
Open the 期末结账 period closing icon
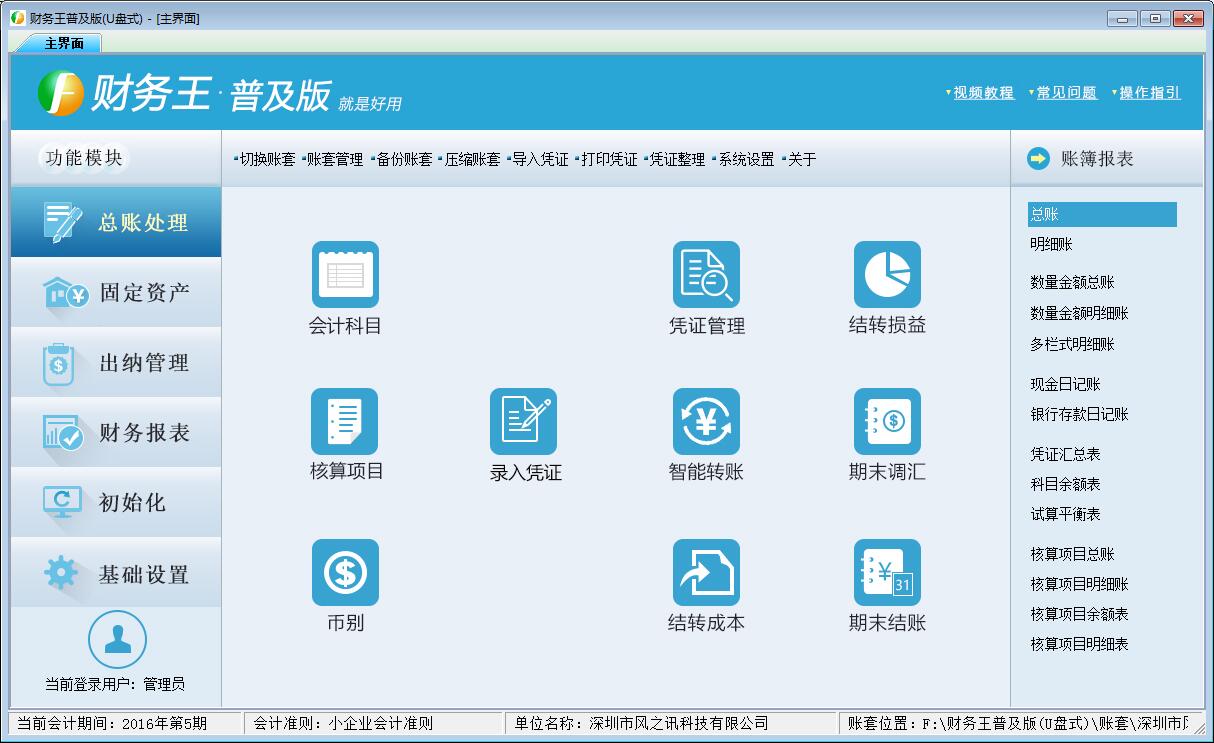pyautogui.click(x=887, y=573)
